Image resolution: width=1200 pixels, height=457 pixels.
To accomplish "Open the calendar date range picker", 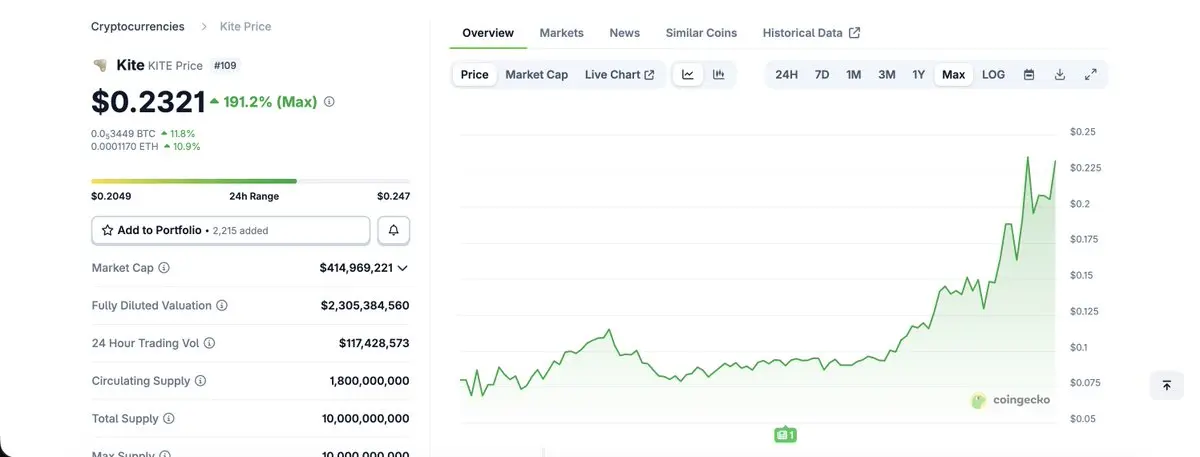I will pos(1028,74).
